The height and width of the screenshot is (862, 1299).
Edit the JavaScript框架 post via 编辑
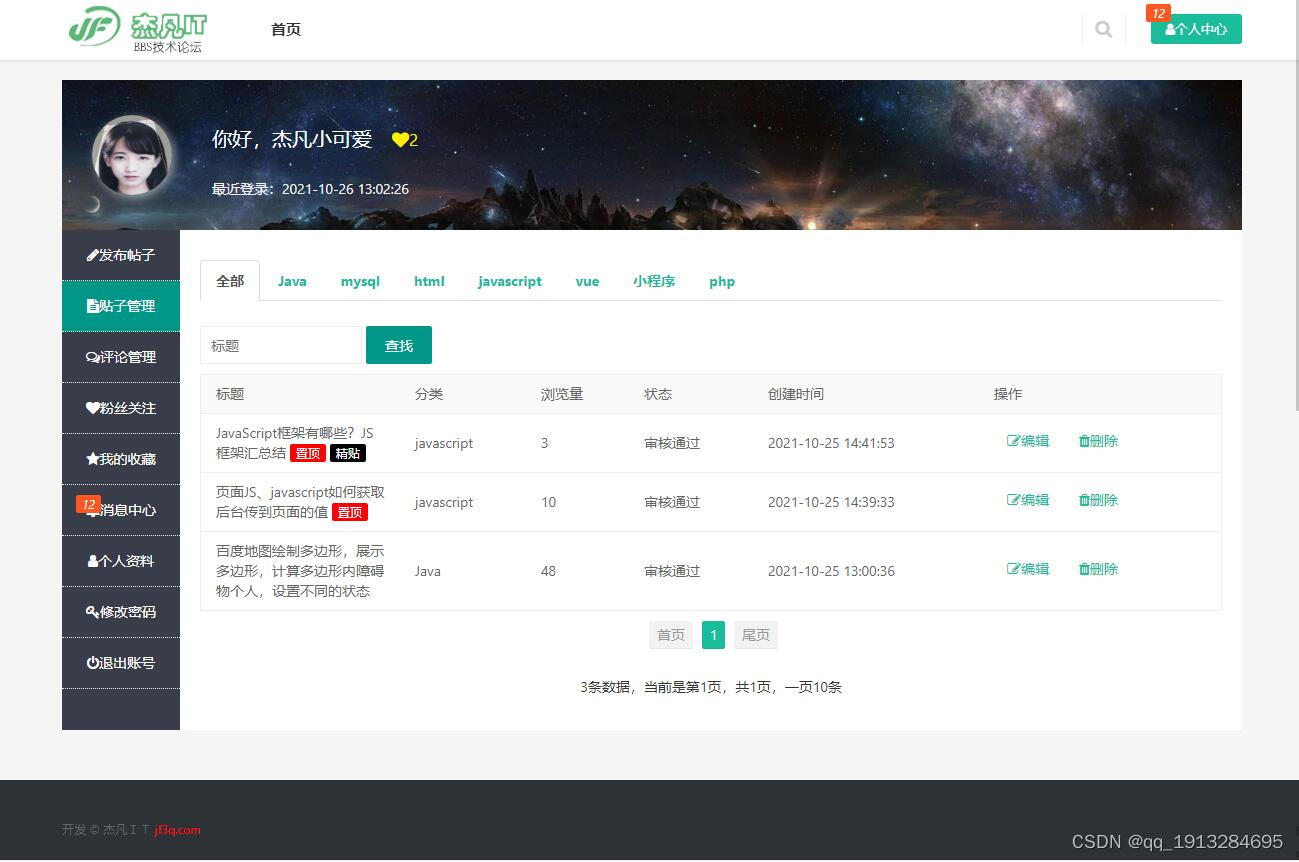1028,441
